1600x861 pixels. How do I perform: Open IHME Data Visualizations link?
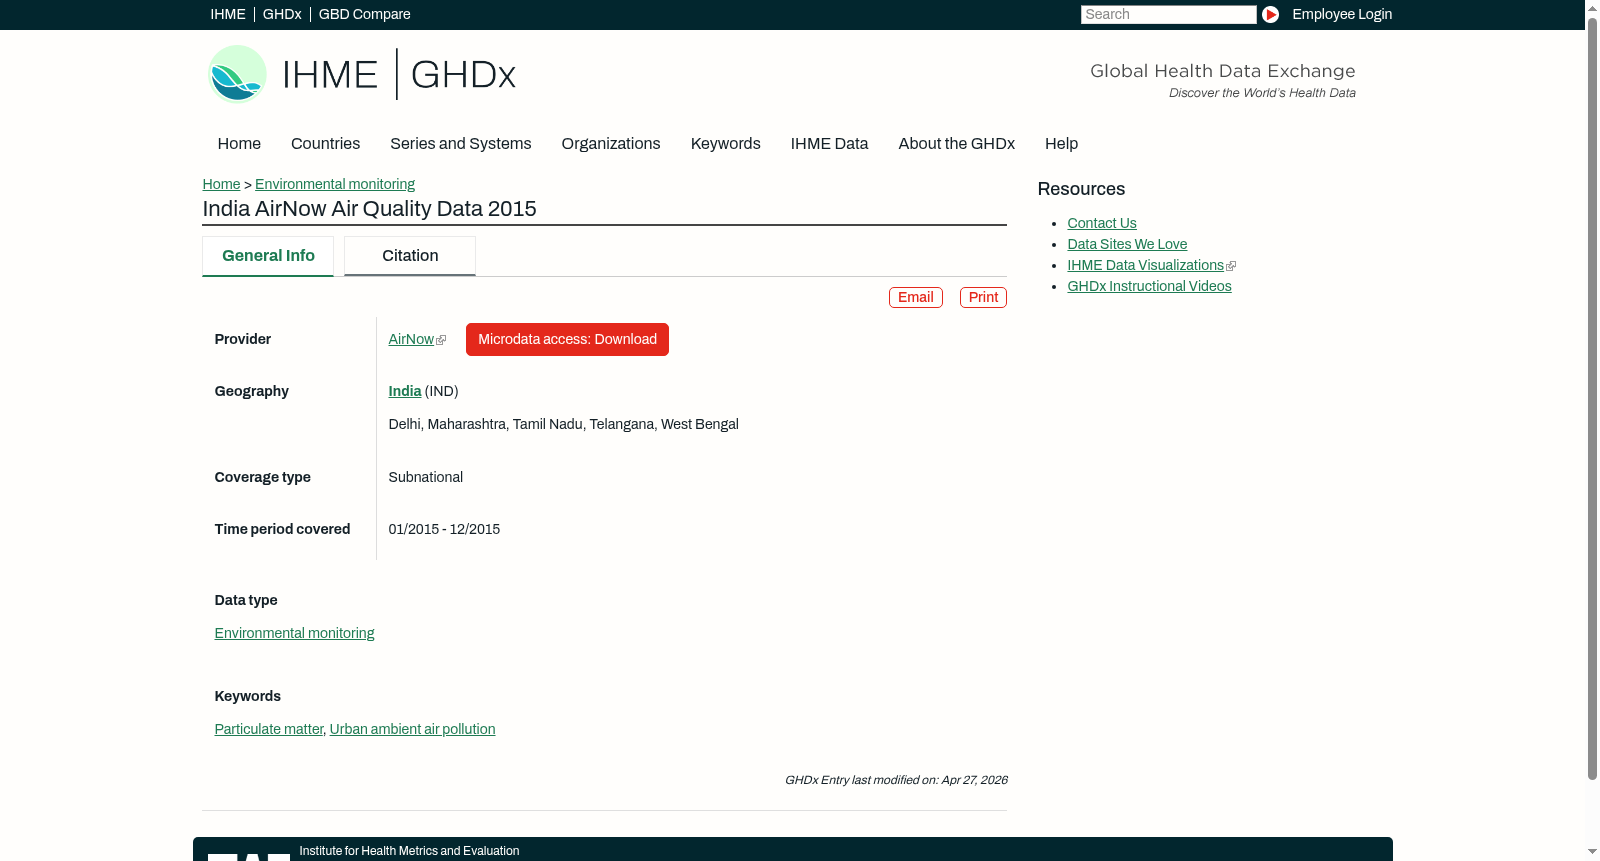(x=1145, y=266)
